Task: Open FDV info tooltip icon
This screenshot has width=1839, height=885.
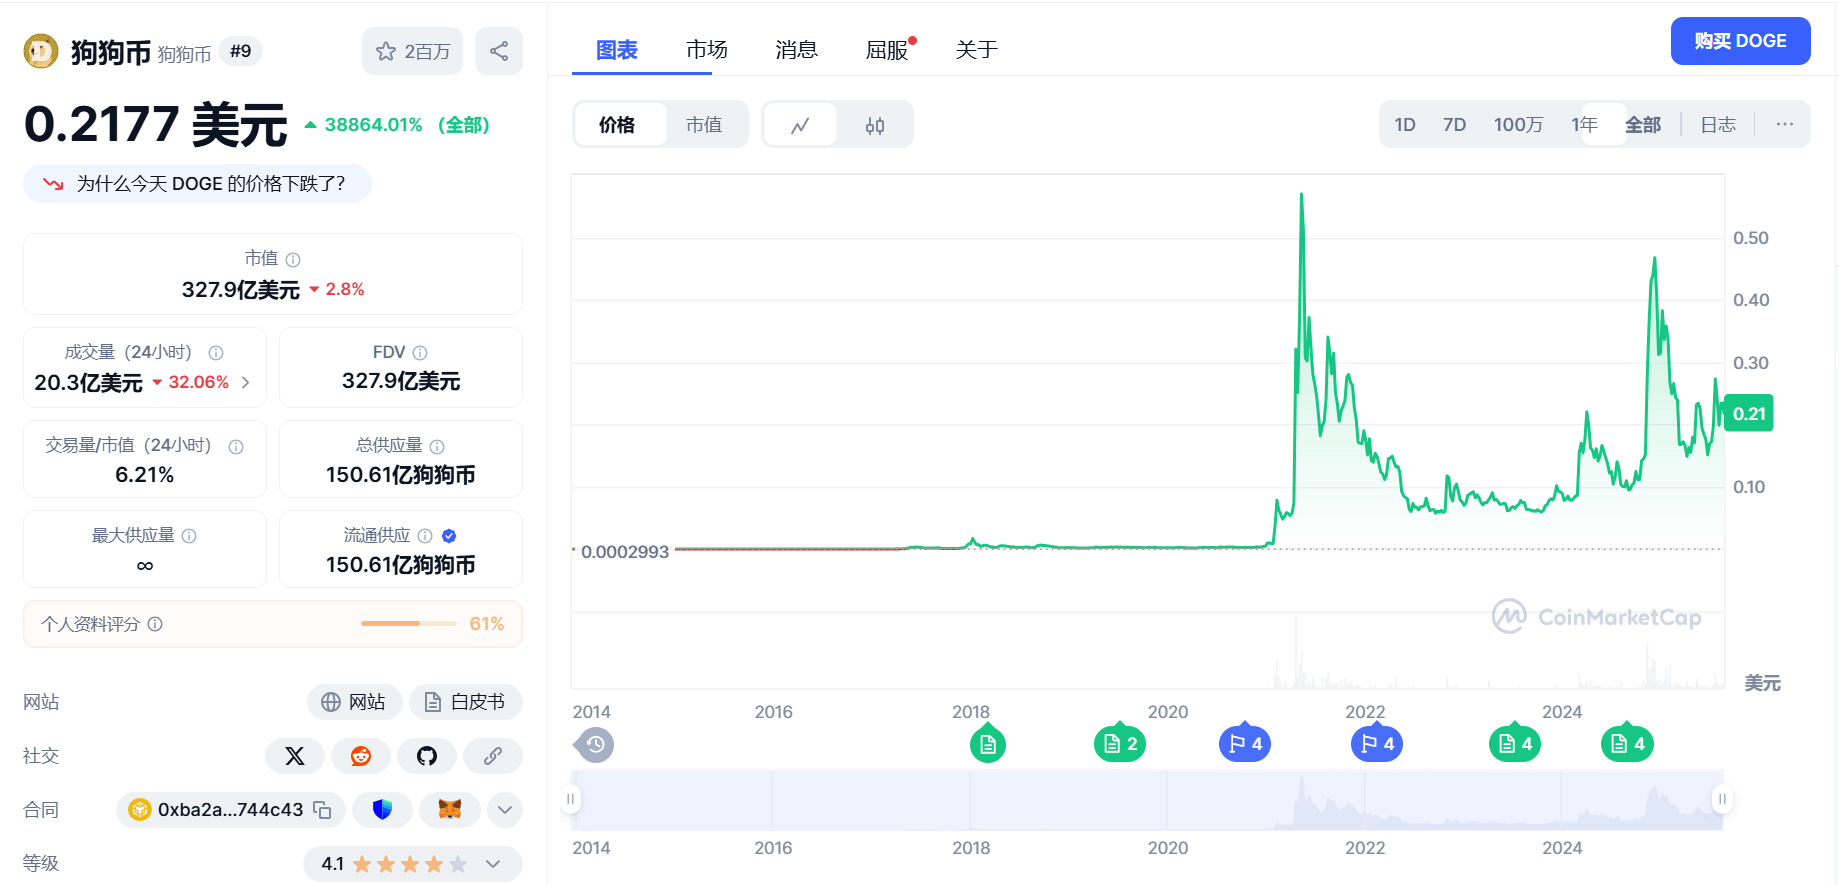Action: pyautogui.click(x=420, y=353)
